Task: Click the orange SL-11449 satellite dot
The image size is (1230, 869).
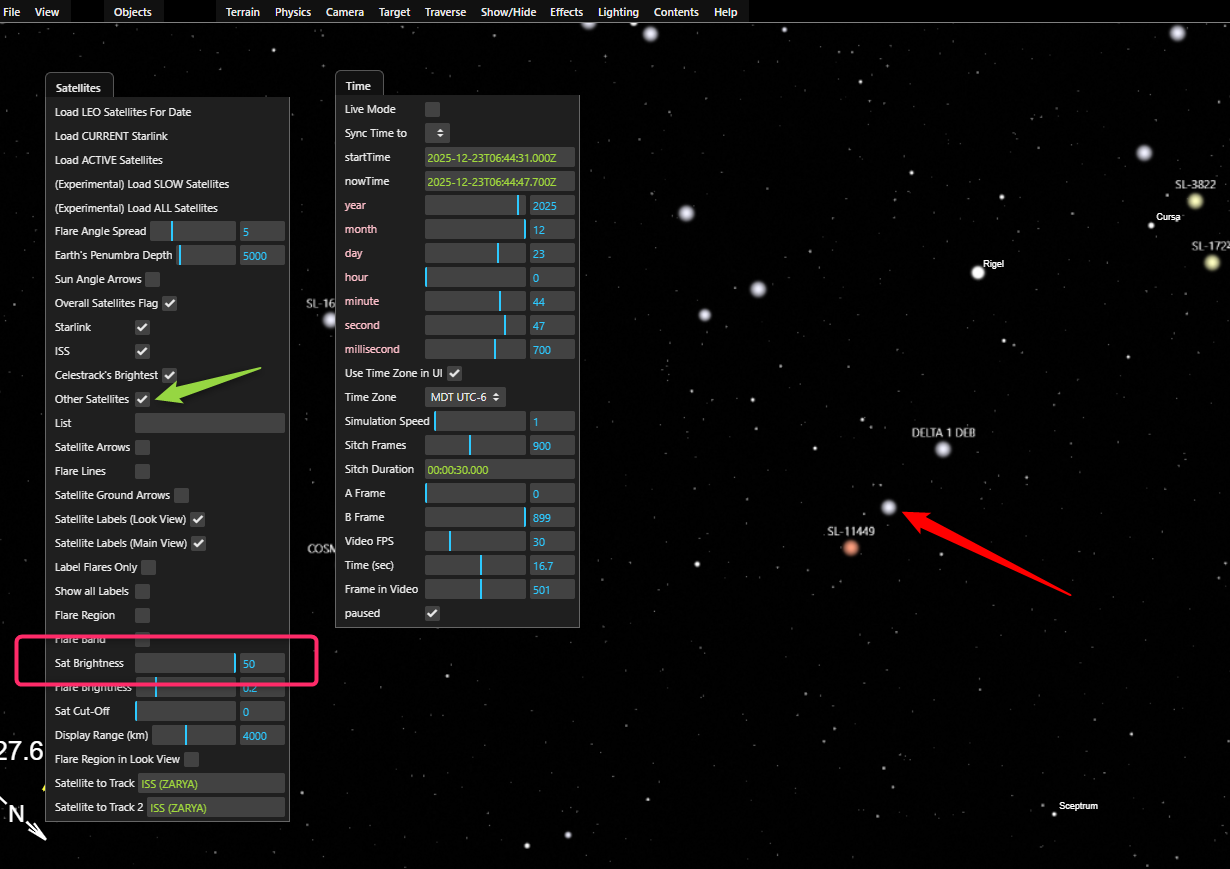Action: pyautogui.click(x=851, y=547)
